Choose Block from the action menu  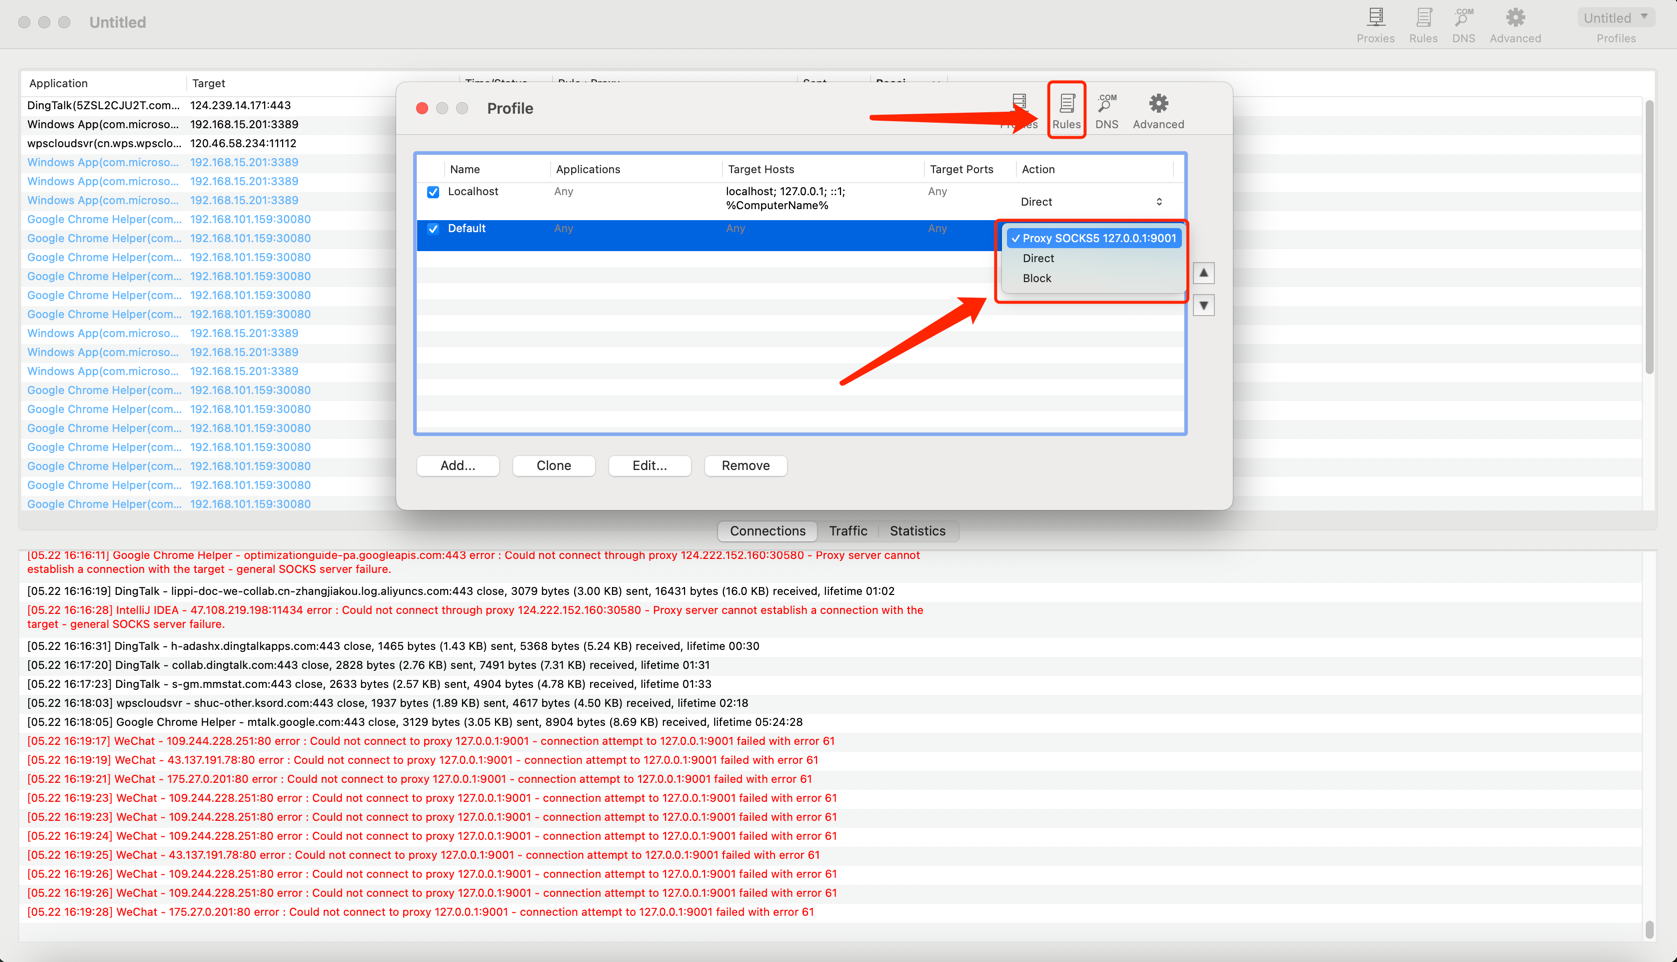click(x=1037, y=278)
